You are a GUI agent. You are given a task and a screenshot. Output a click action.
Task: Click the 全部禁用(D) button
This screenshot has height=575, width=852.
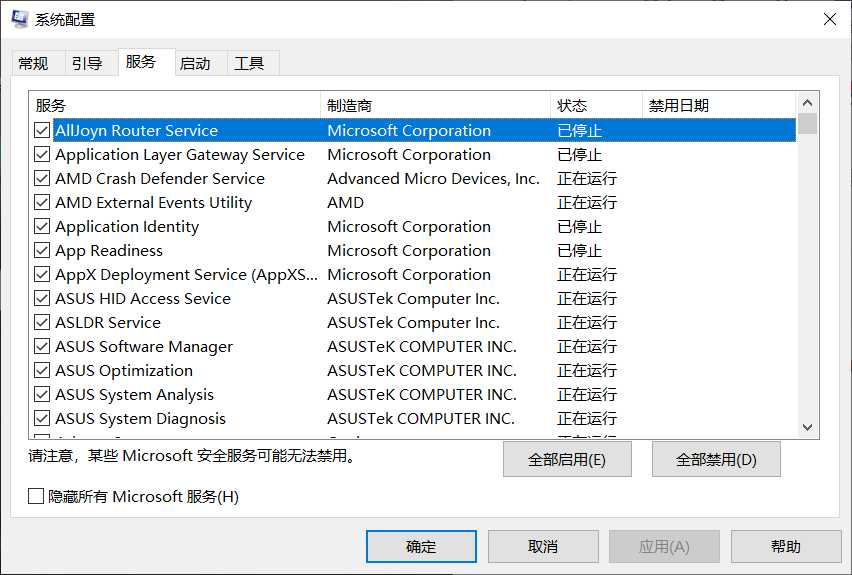[716, 459]
